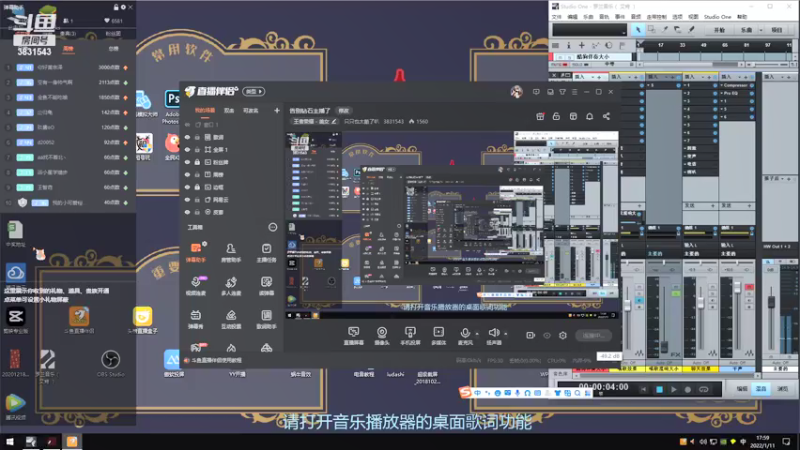Click the 项目 button in Studio One
800x450 pixels.
pyautogui.click(x=777, y=30)
